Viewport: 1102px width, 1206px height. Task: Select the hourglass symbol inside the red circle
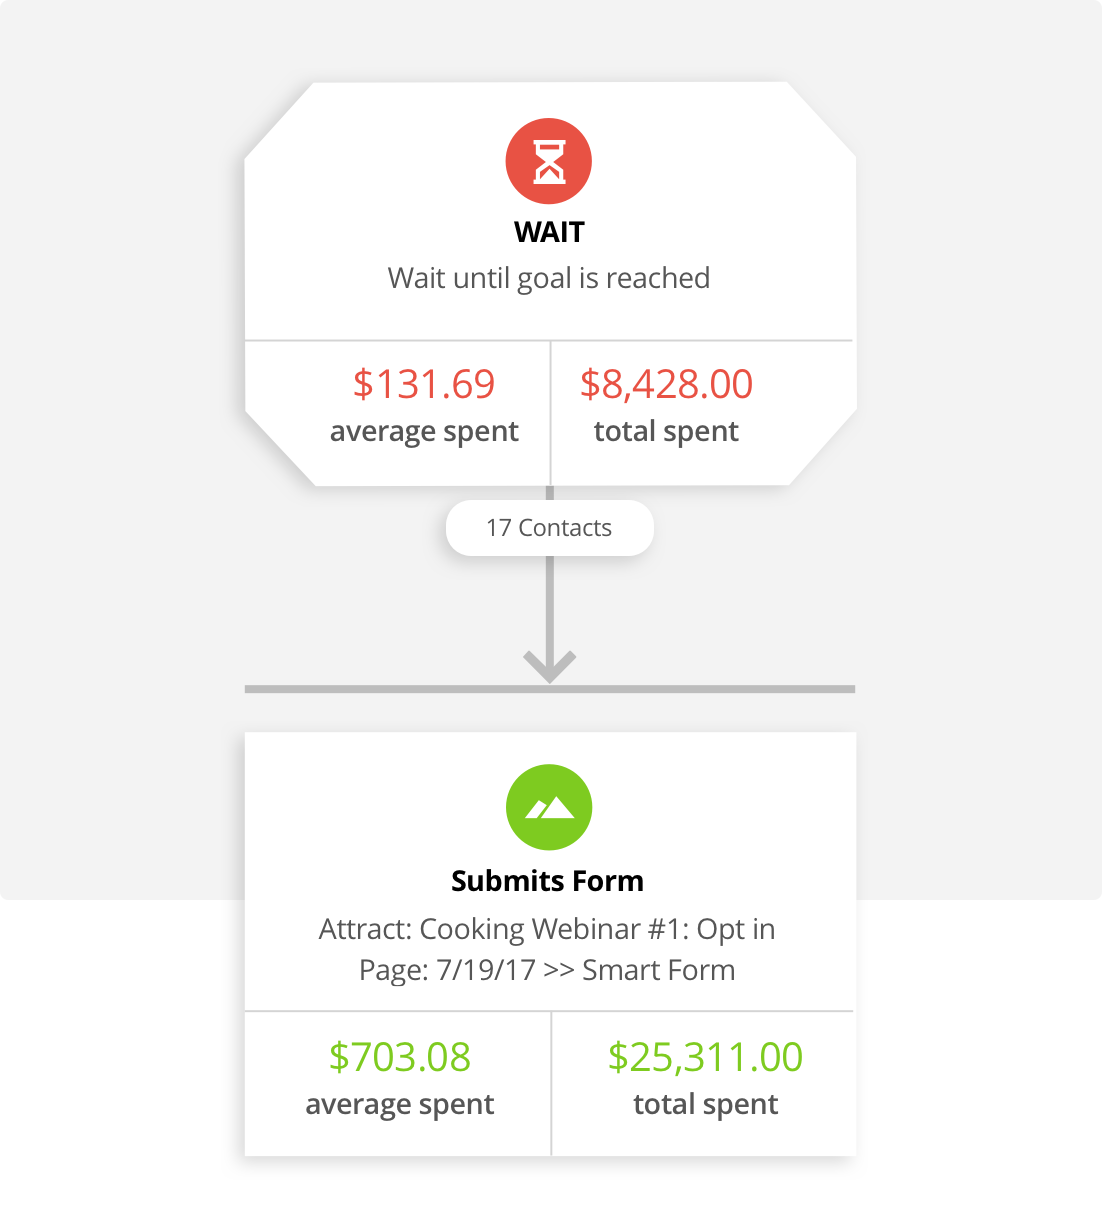549,160
